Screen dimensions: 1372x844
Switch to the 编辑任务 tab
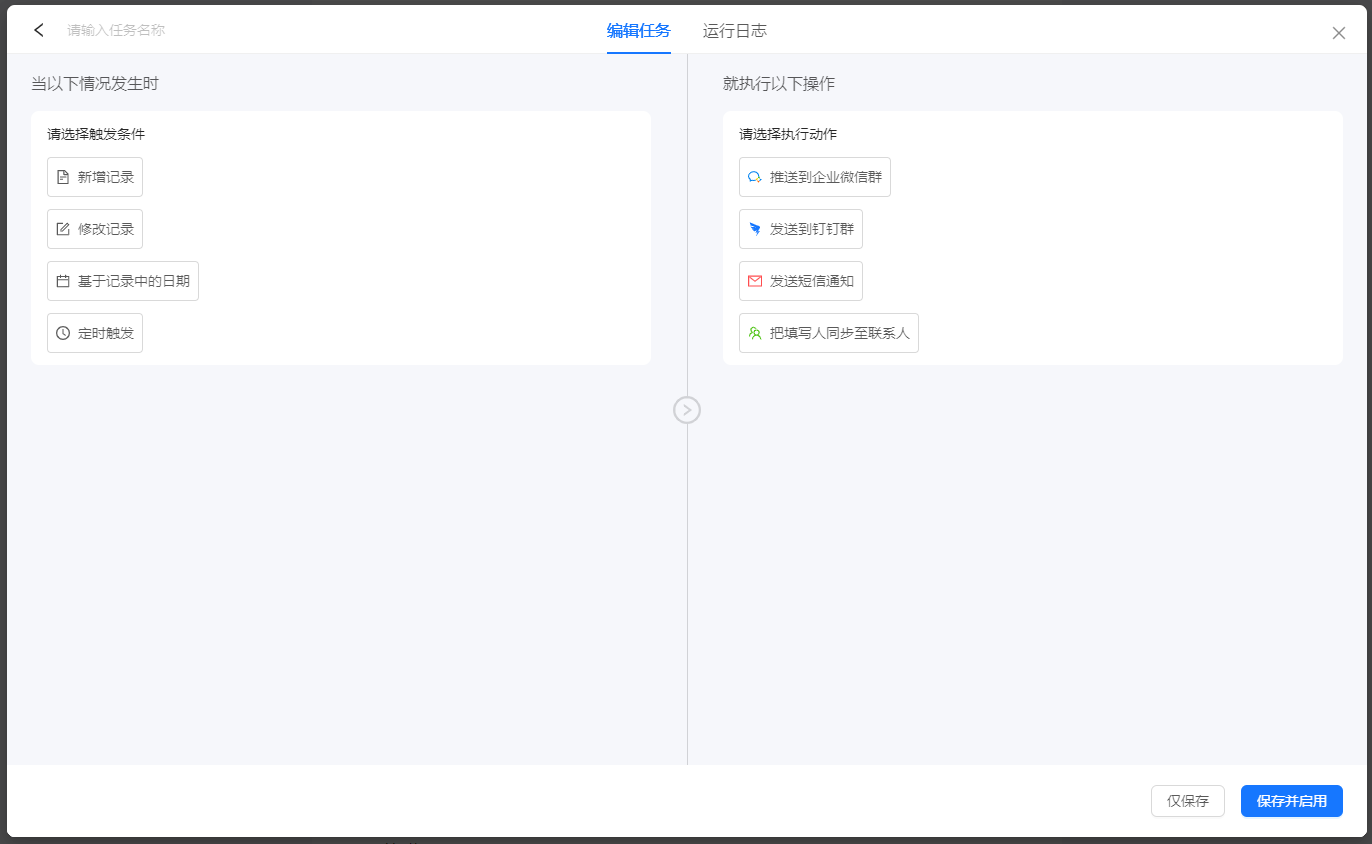coord(638,31)
